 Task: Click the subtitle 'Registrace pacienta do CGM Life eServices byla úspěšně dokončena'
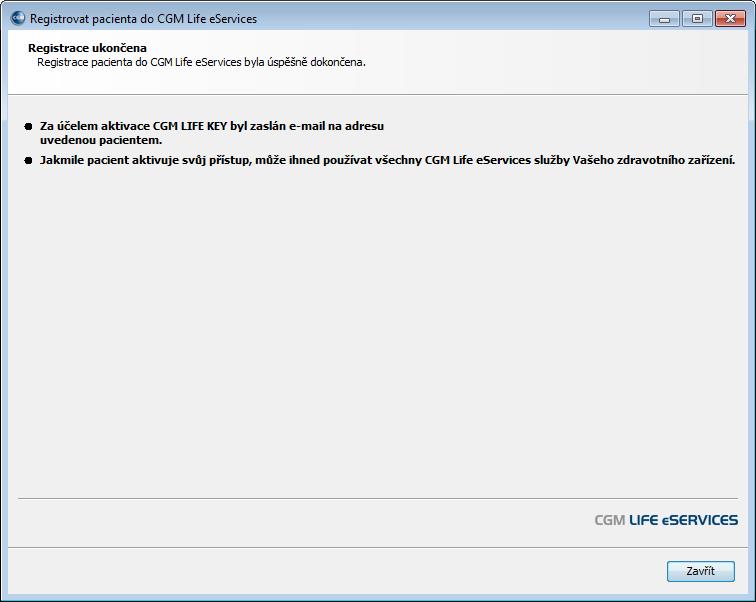click(201, 62)
